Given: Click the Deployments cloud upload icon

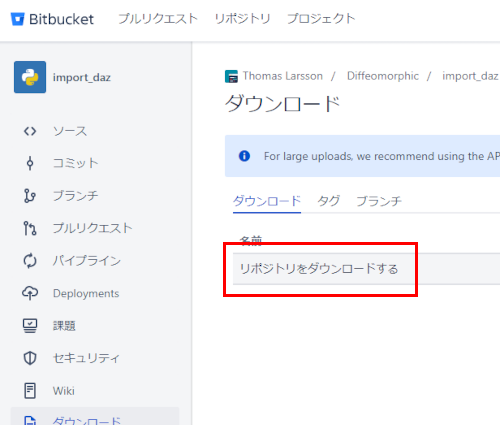Looking at the screenshot, I should coord(30,293).
